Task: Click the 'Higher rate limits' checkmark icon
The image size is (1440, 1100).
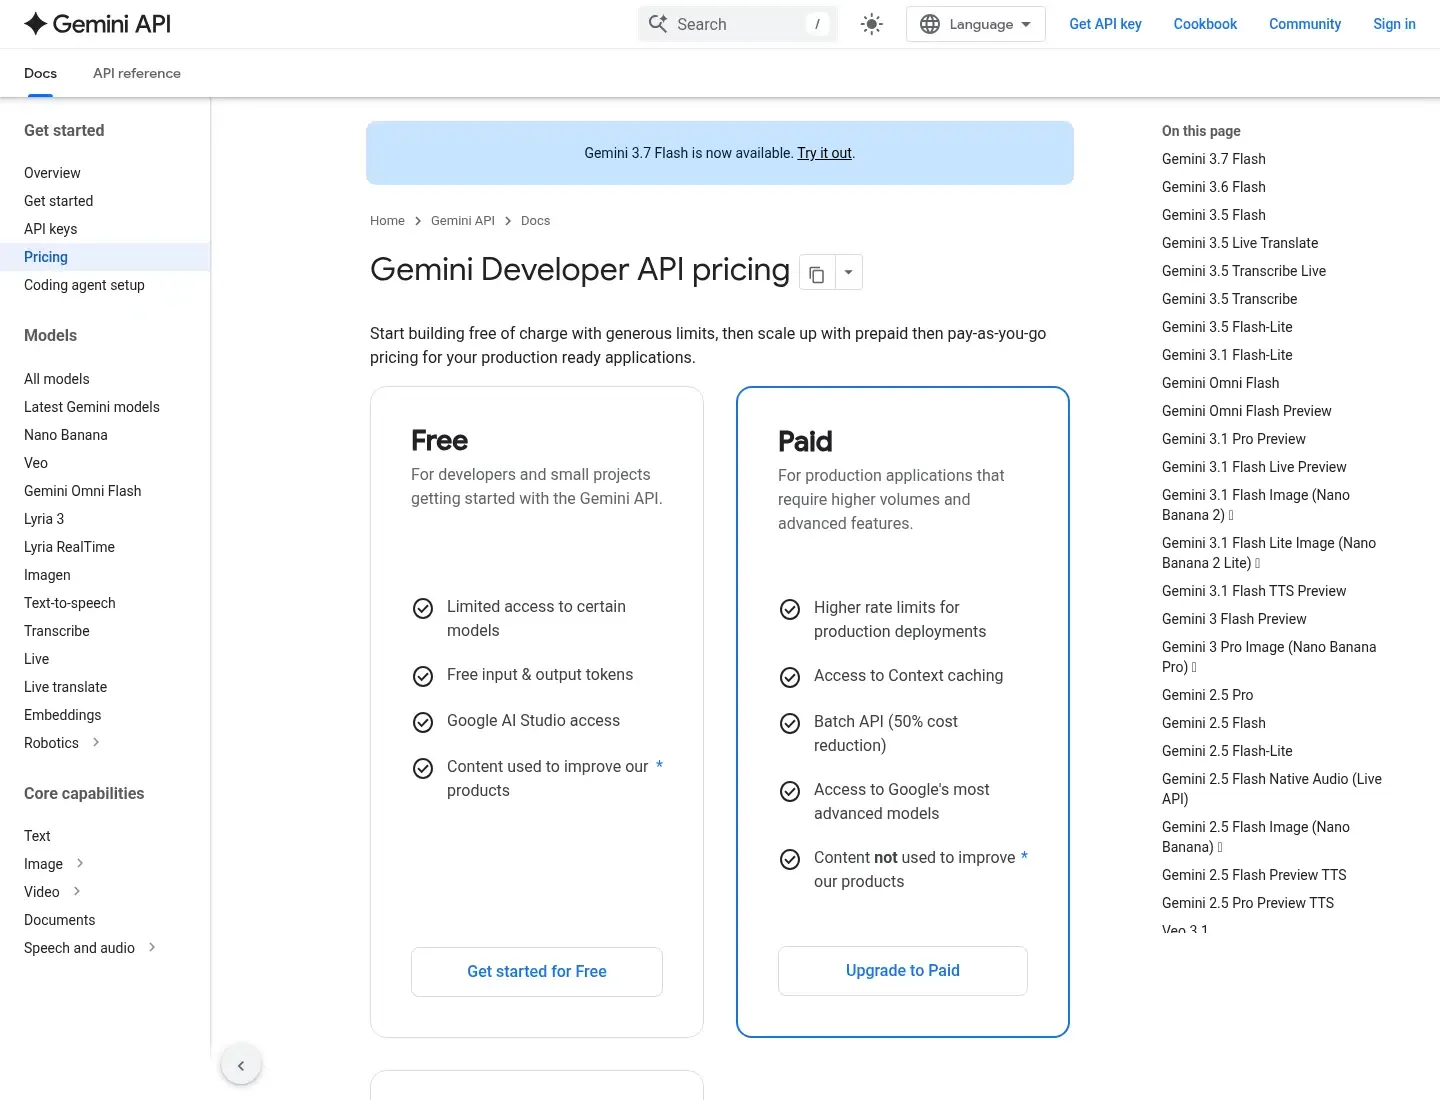Action: point(790,609)
